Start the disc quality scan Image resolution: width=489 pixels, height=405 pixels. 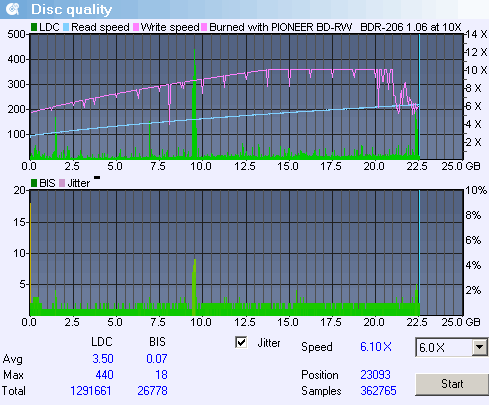pos(452,384)
